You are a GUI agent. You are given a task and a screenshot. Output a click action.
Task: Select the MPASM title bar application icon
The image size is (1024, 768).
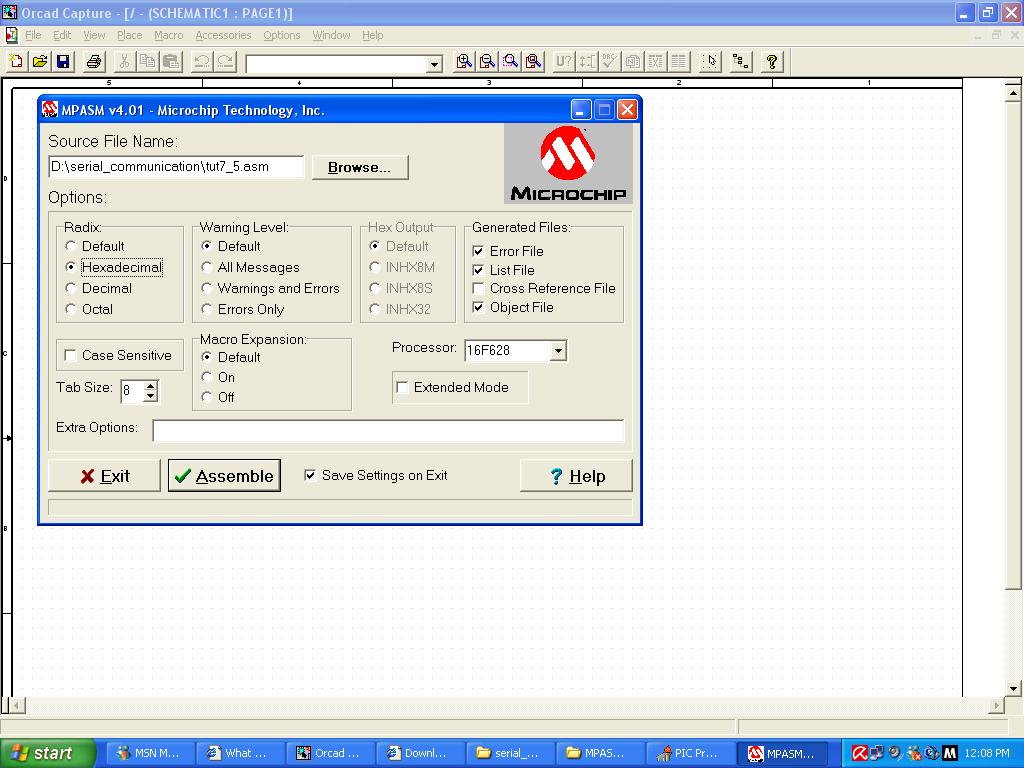[x=50, y=110]
